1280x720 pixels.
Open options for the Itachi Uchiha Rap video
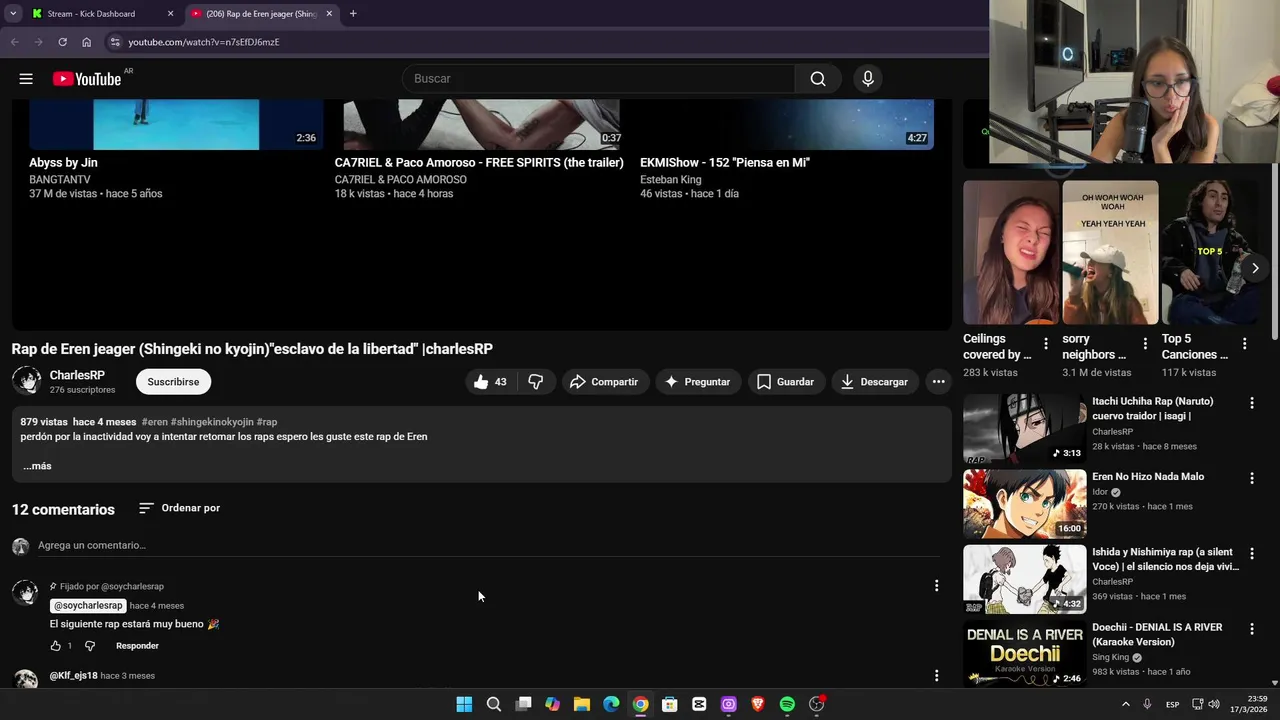1251,403
